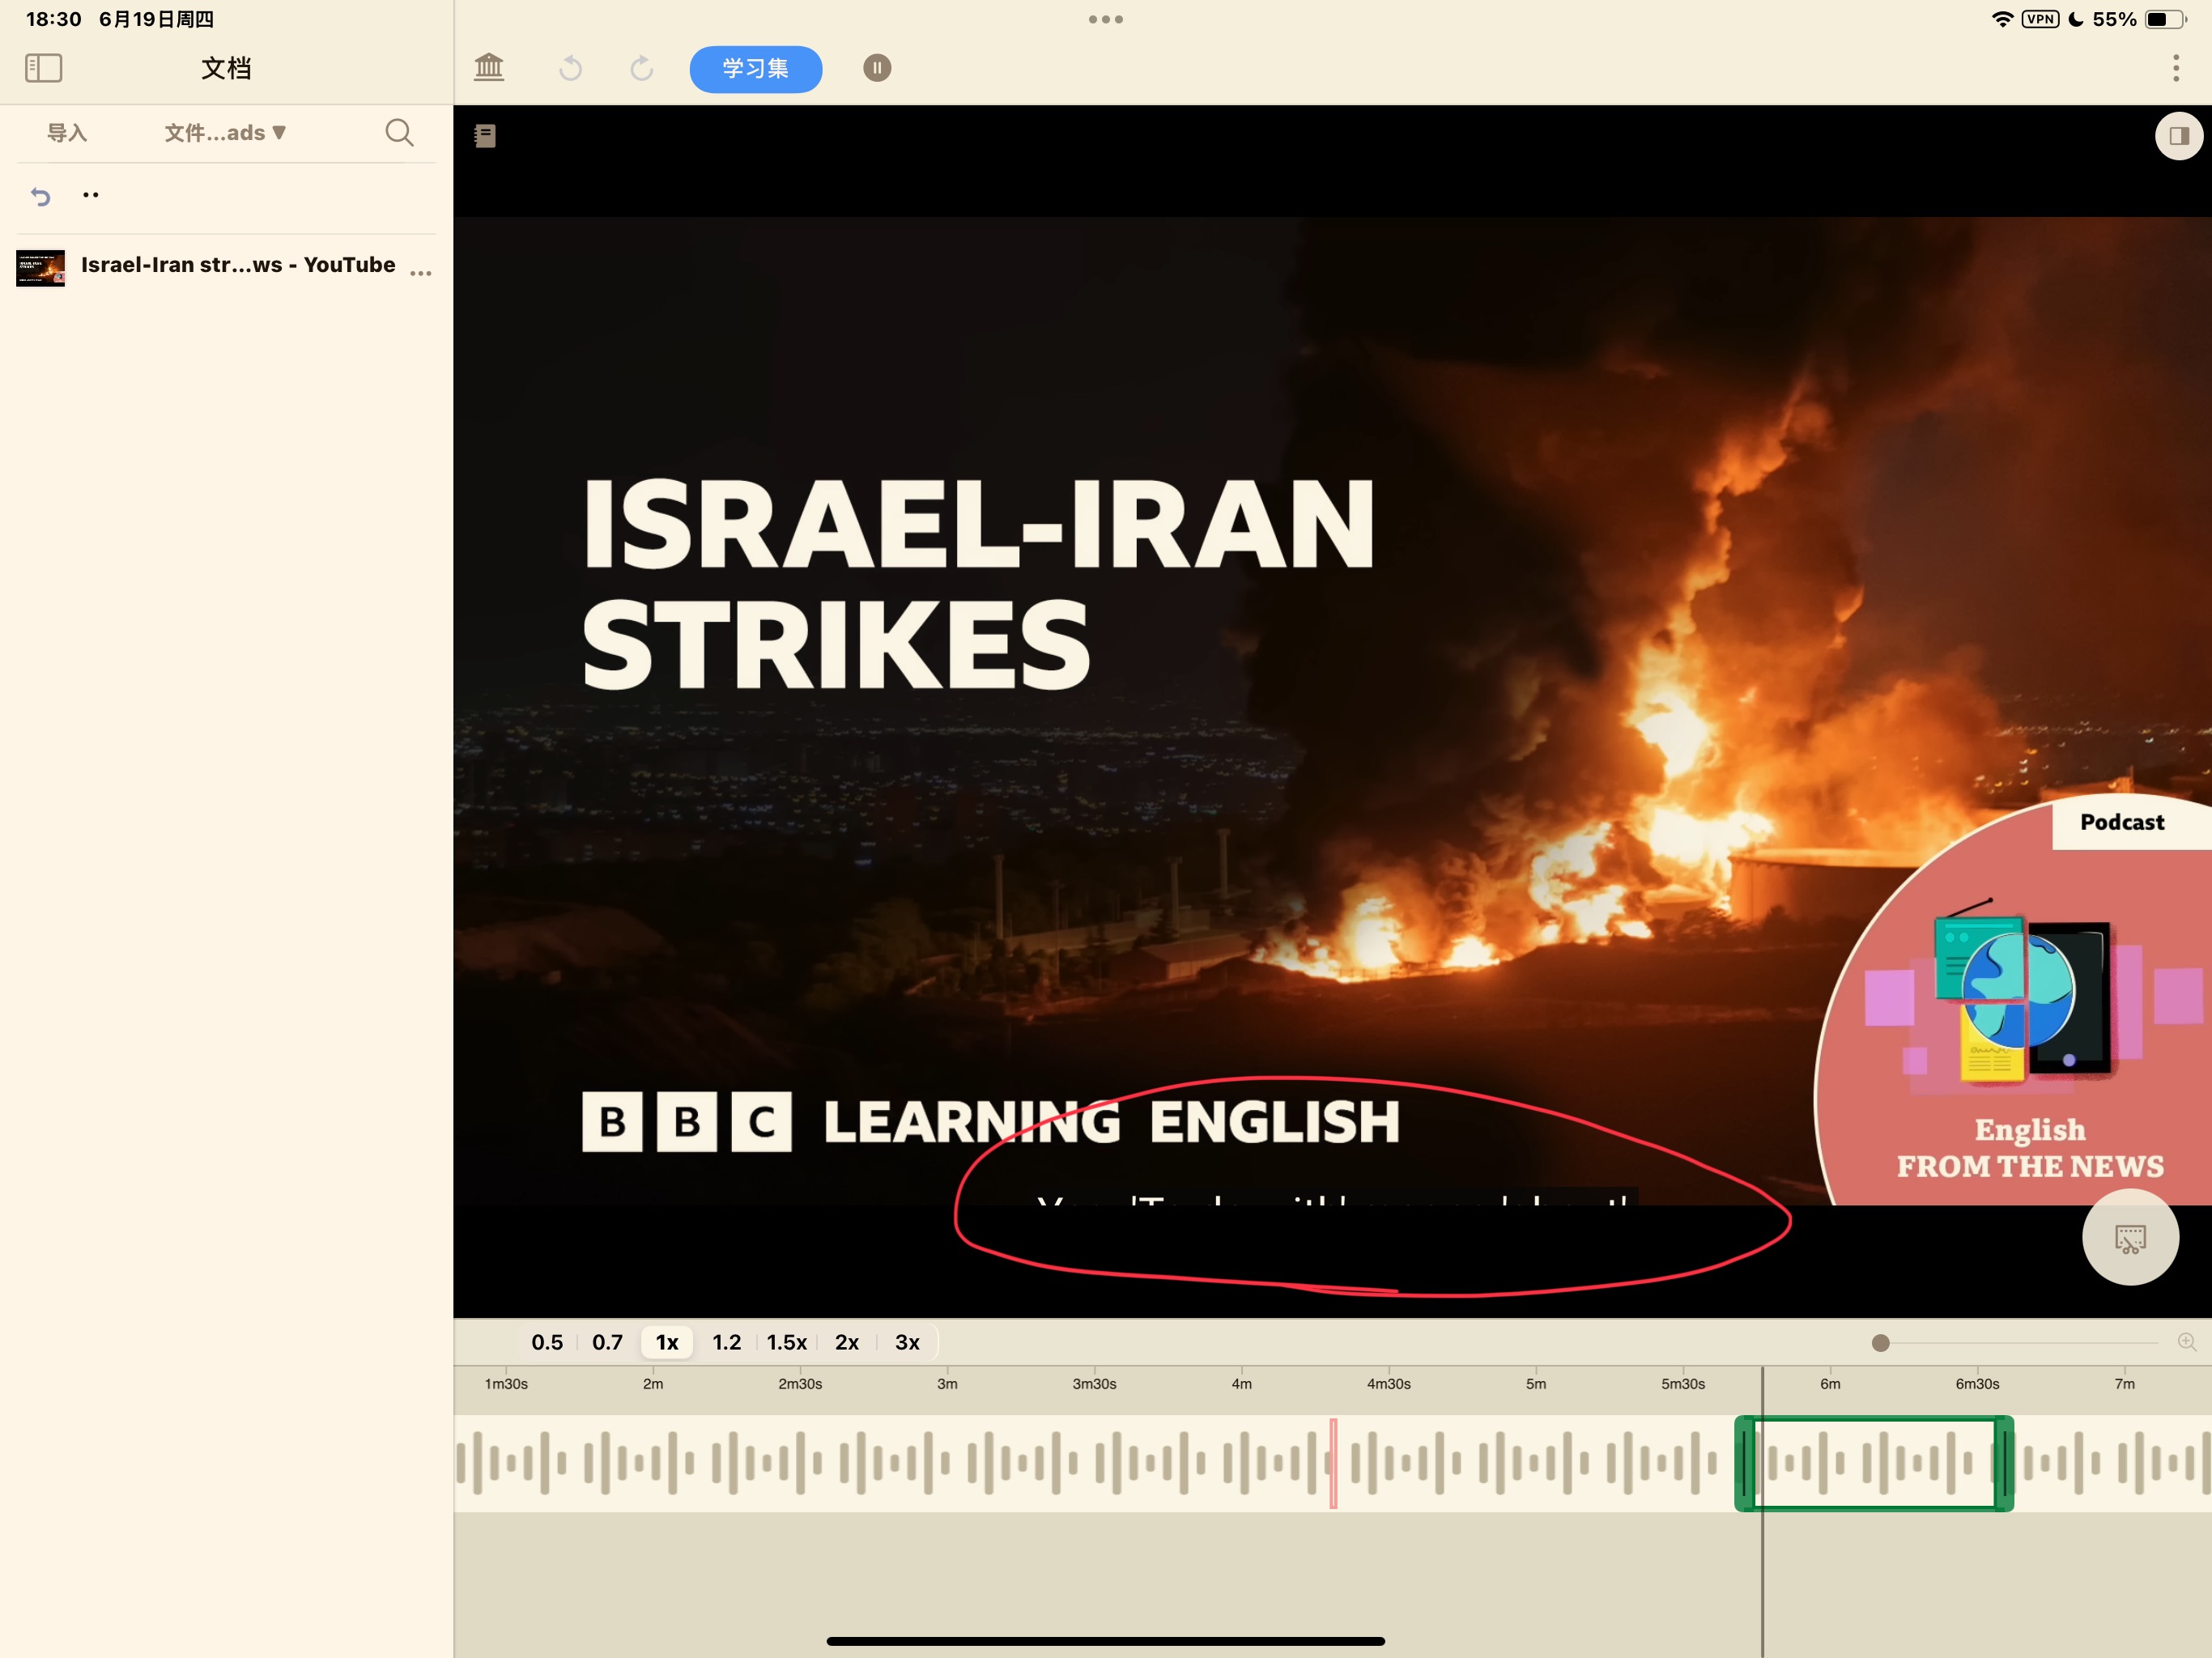Open the three-dot vertical more menu

2175,68
